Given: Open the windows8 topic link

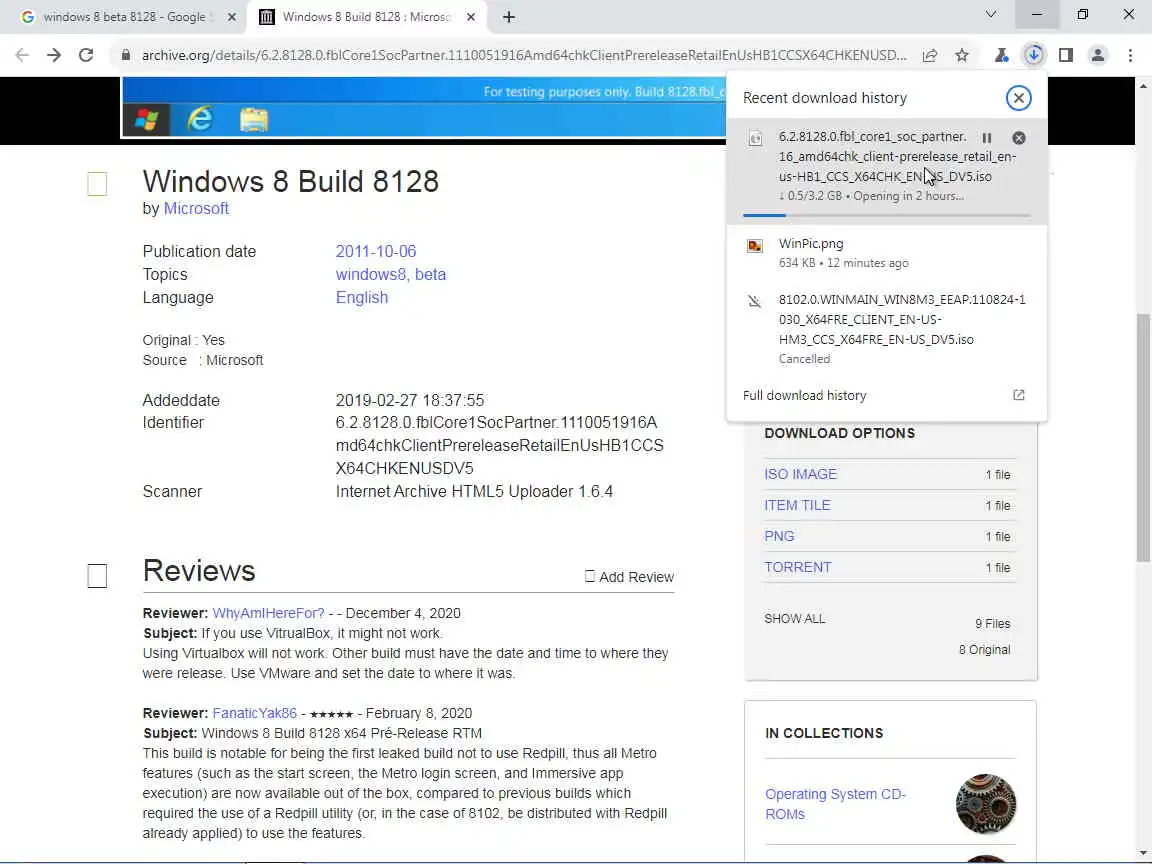Looking at the screenshot, I should (x=371, y=275).
